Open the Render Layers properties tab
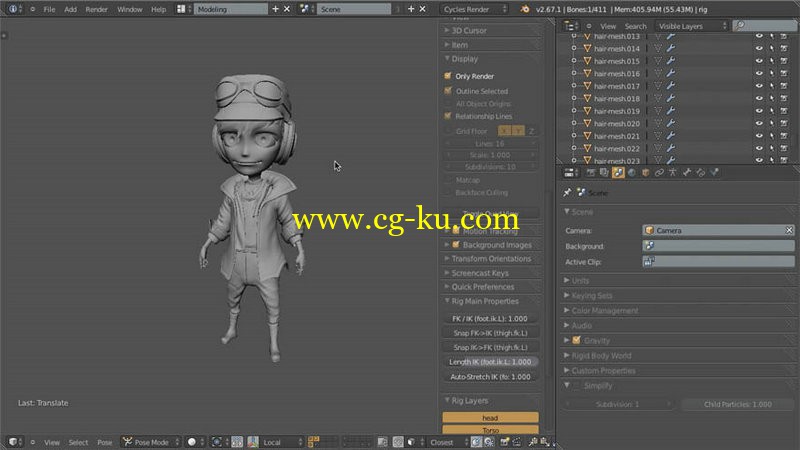 pyautogui.click(x=604, y=173)
